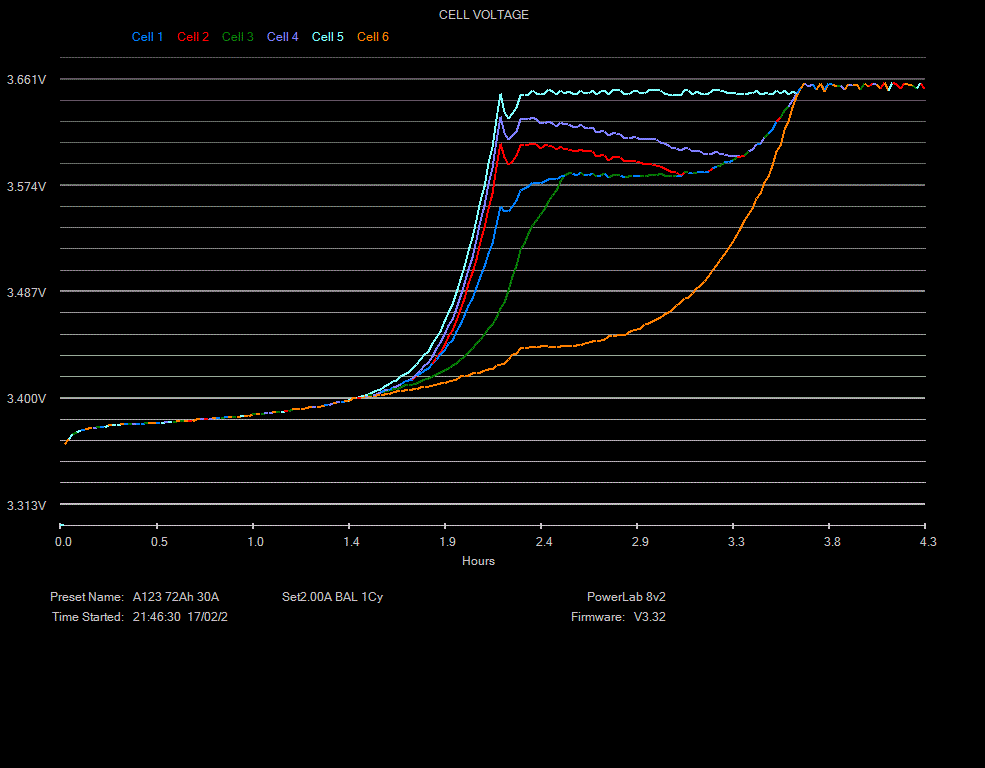This screenshot has width=985, height=768.
Task: Toggle the red Cell 2 legend label
Action: pyautogui.click(x=193, y=37)
